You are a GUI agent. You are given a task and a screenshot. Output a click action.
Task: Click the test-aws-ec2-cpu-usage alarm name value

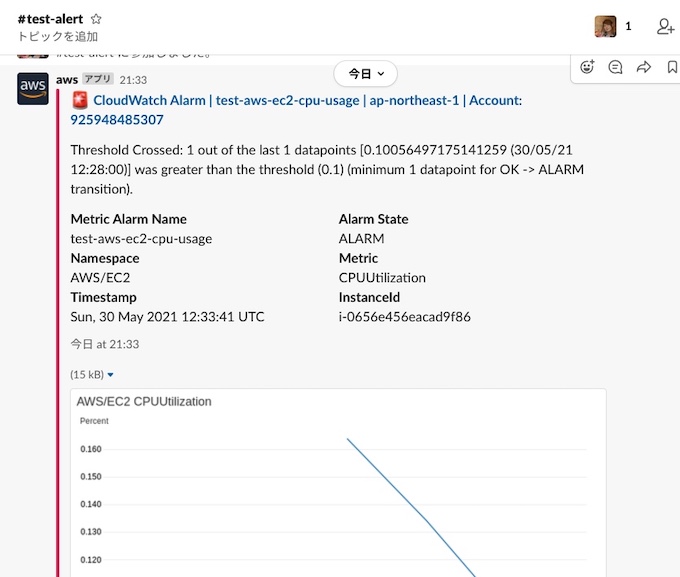tap(141, 239)
